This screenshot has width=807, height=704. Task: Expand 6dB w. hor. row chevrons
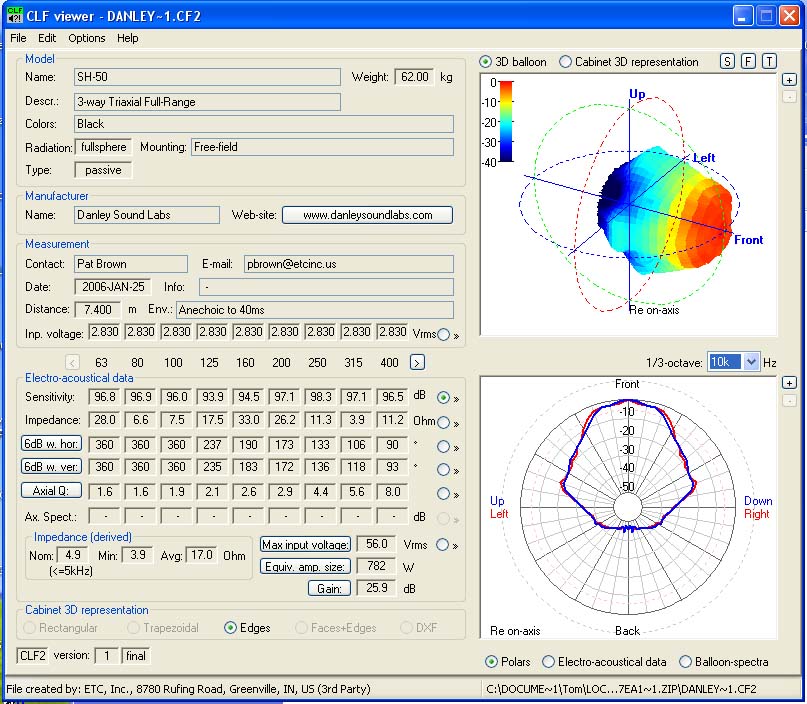coord(456,448)
